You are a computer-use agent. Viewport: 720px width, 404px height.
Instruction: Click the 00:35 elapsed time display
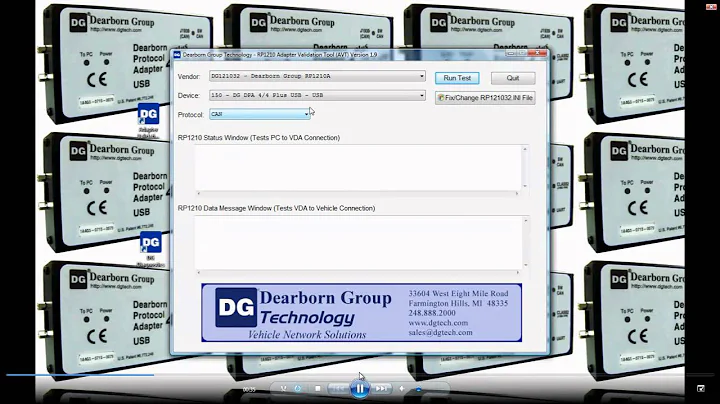pyautogui.click(x=249, y=389)
